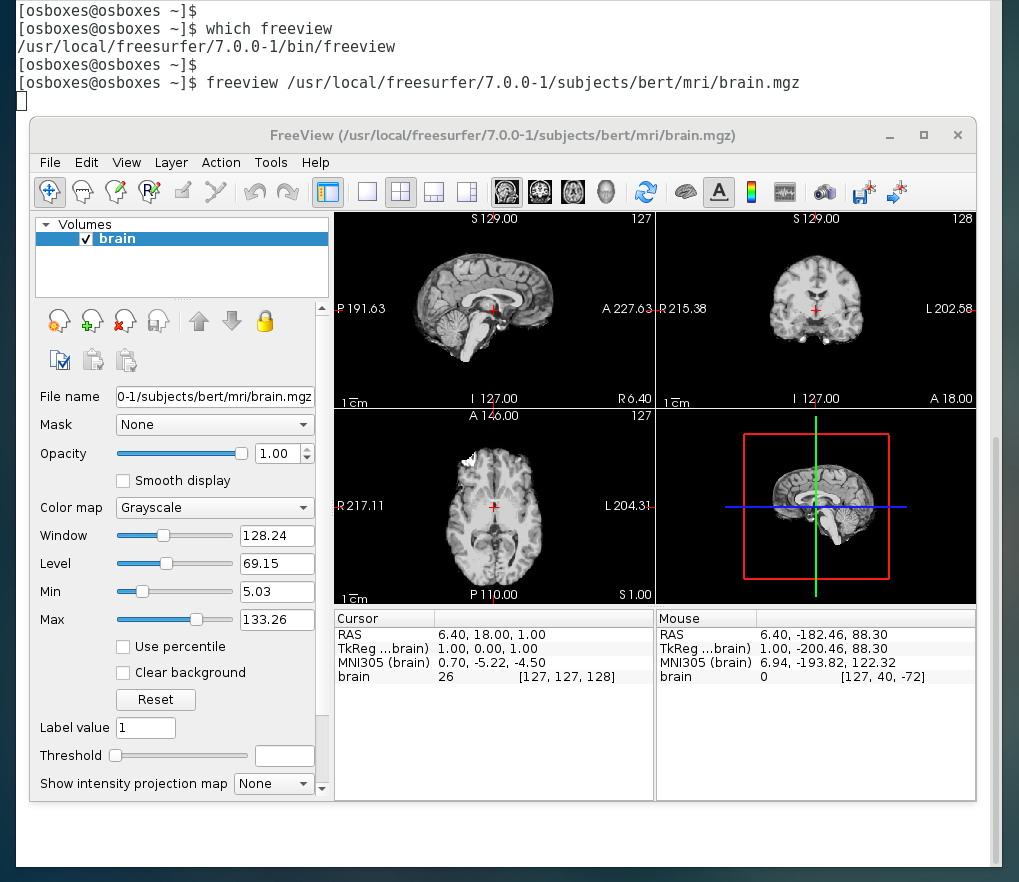Open the Tools menu
Viewport: 1019px width, 882px height.
271,162
